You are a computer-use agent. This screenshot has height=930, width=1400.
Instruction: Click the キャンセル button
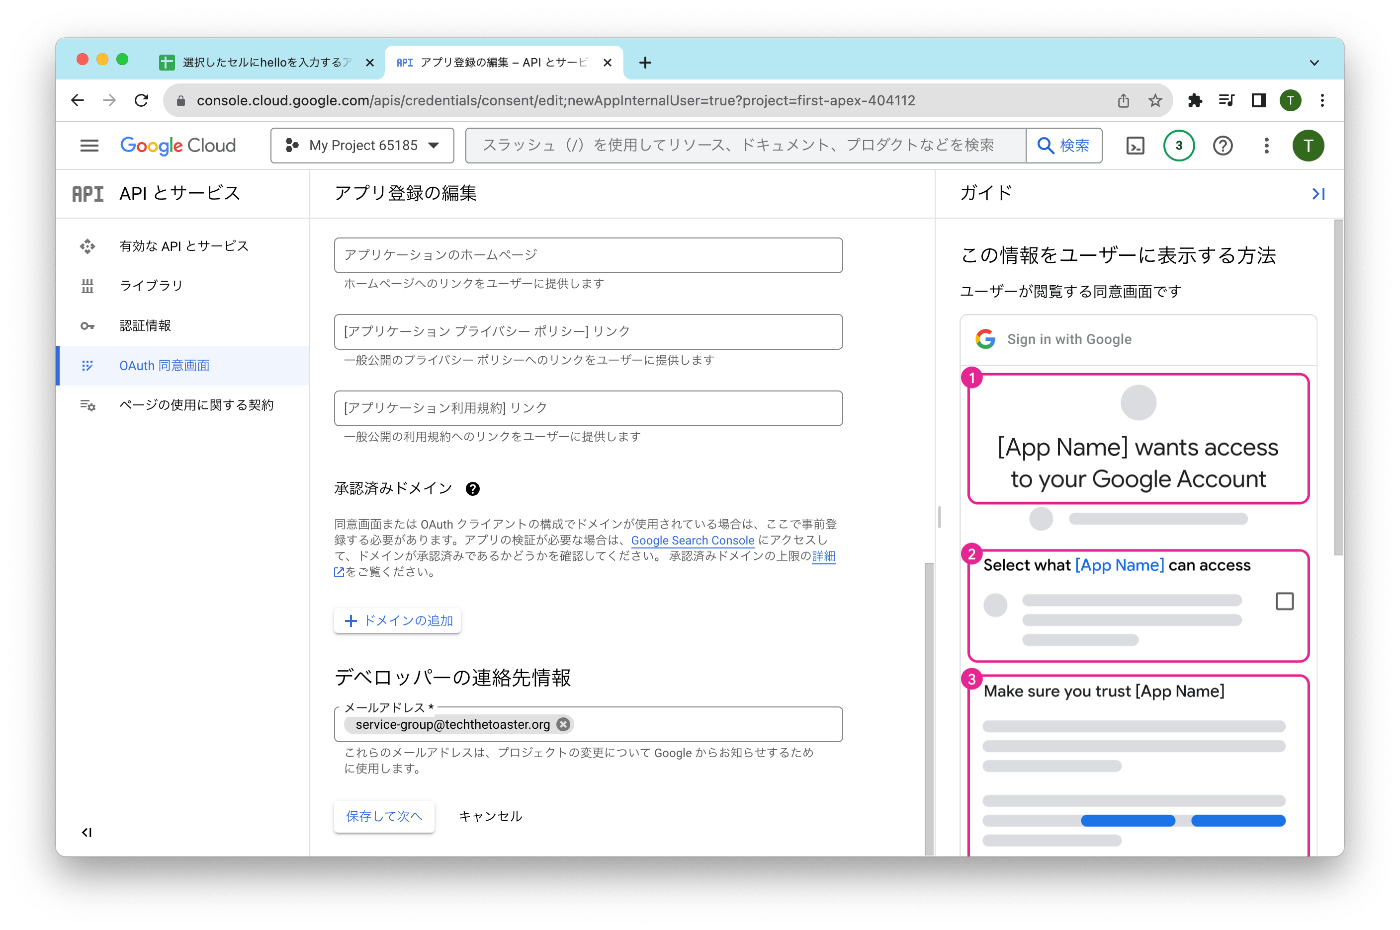point(490,816)
